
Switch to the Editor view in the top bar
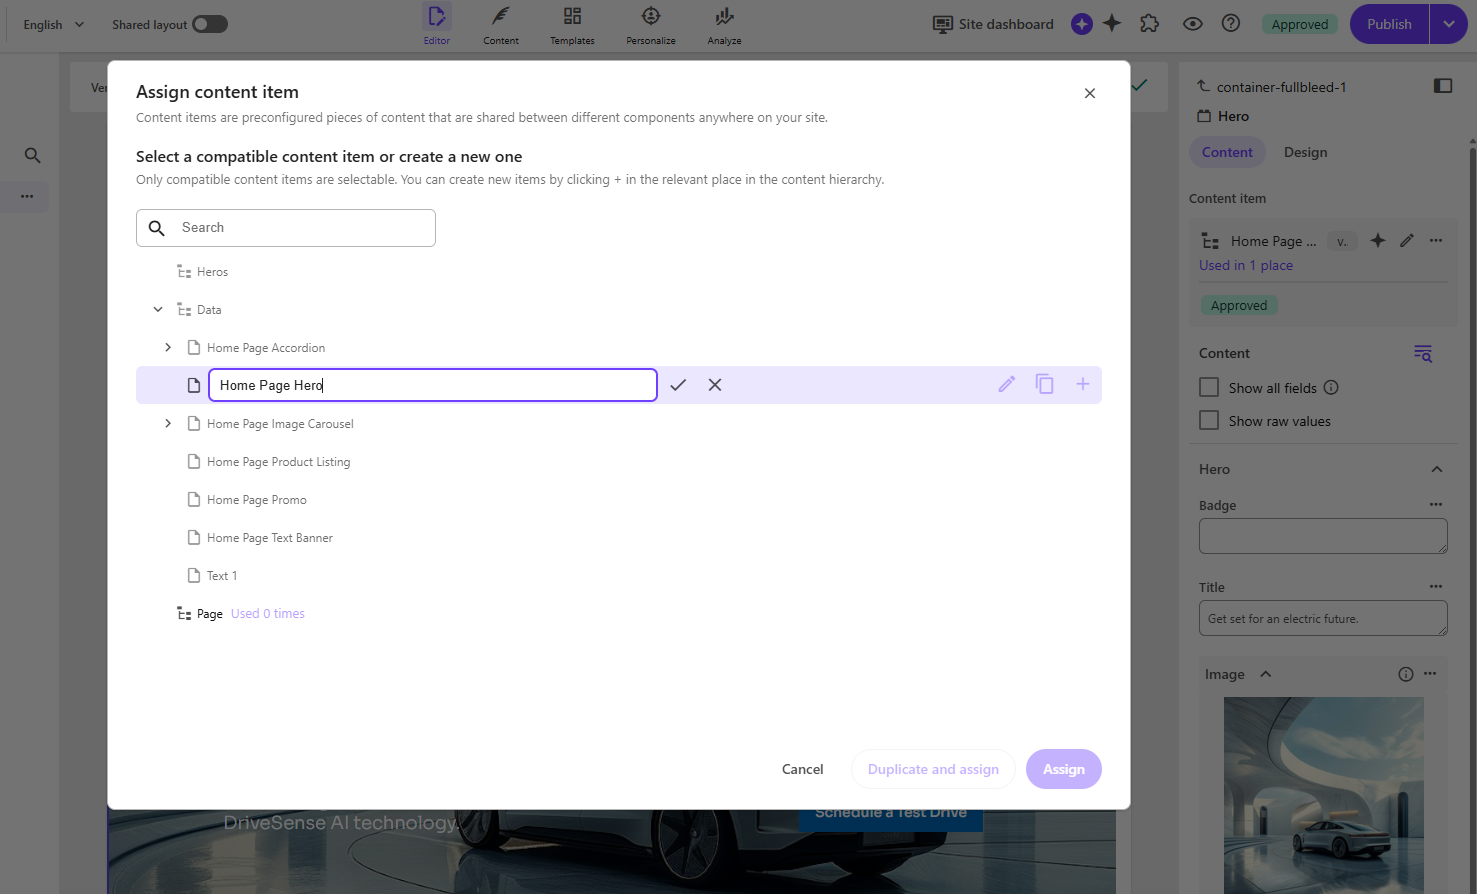(x=437, y=24)
